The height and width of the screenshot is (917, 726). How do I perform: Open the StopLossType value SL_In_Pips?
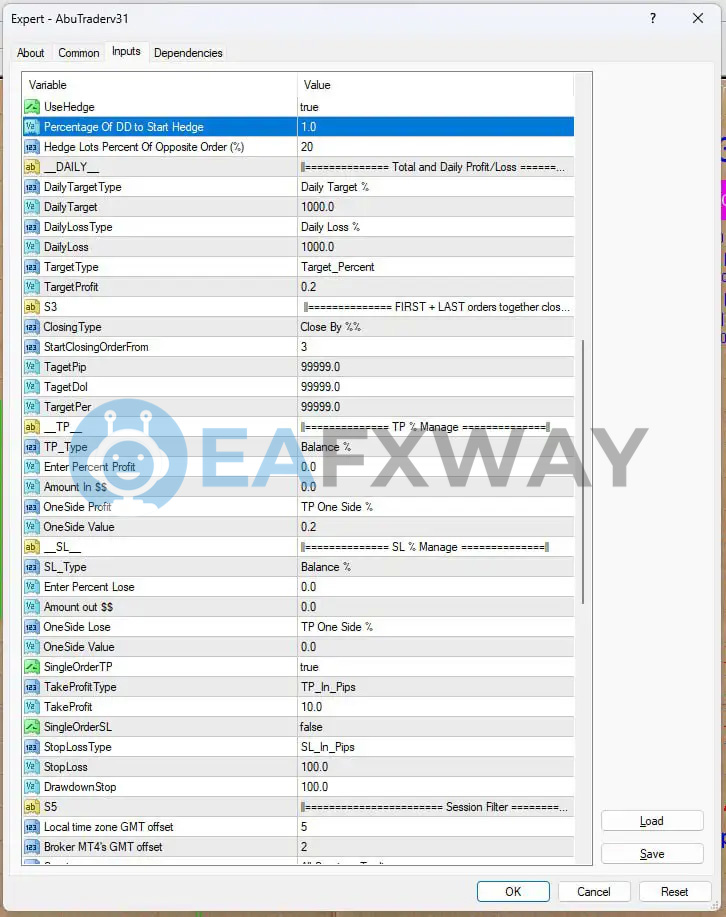pyautogui.click(x=435, y=747)
